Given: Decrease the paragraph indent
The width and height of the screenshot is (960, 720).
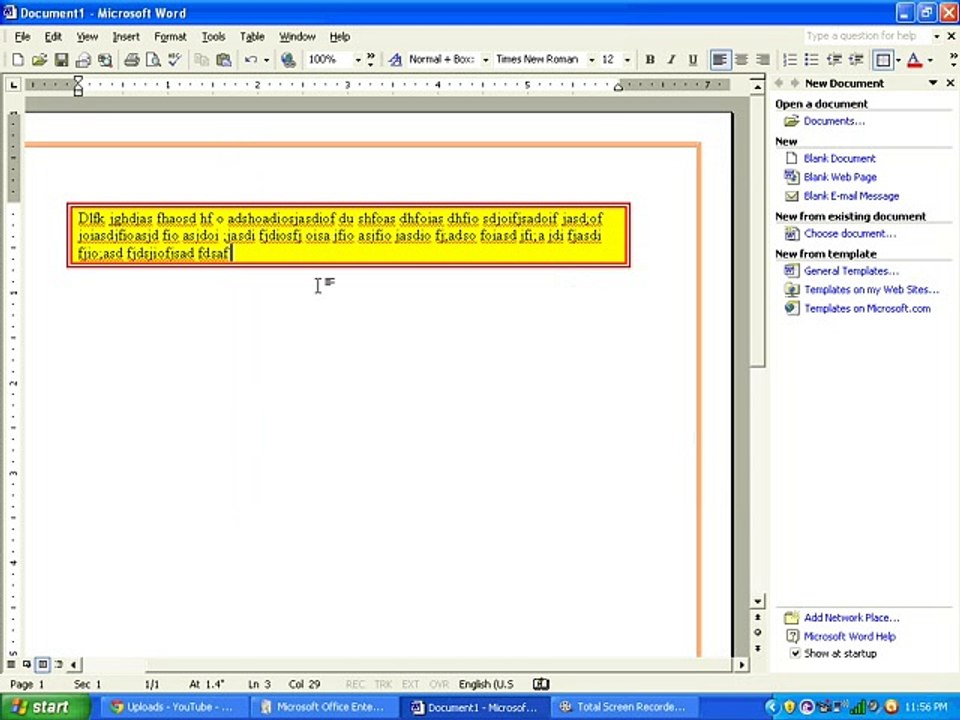Looking at the screenshot, I should 834,59.
